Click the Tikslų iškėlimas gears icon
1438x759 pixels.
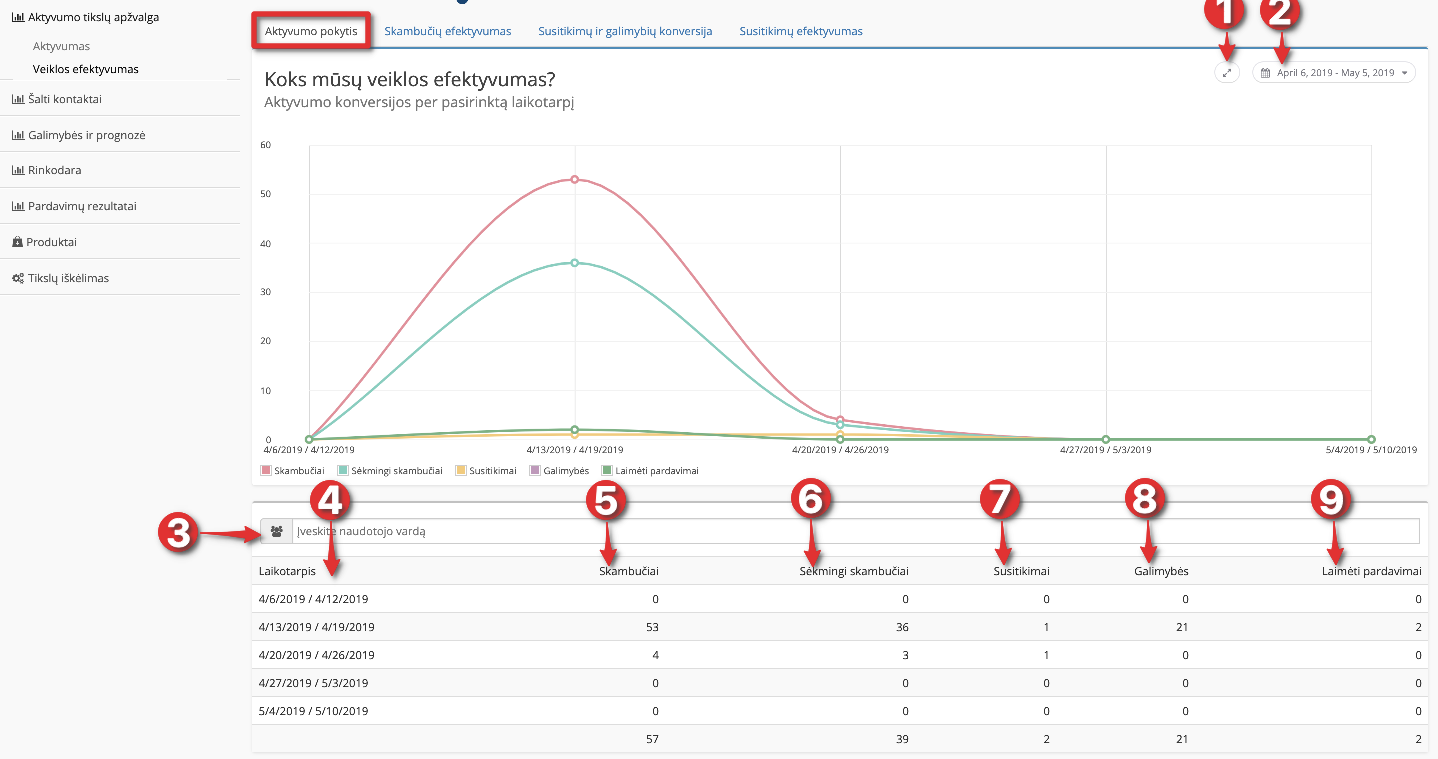point(17,279)
